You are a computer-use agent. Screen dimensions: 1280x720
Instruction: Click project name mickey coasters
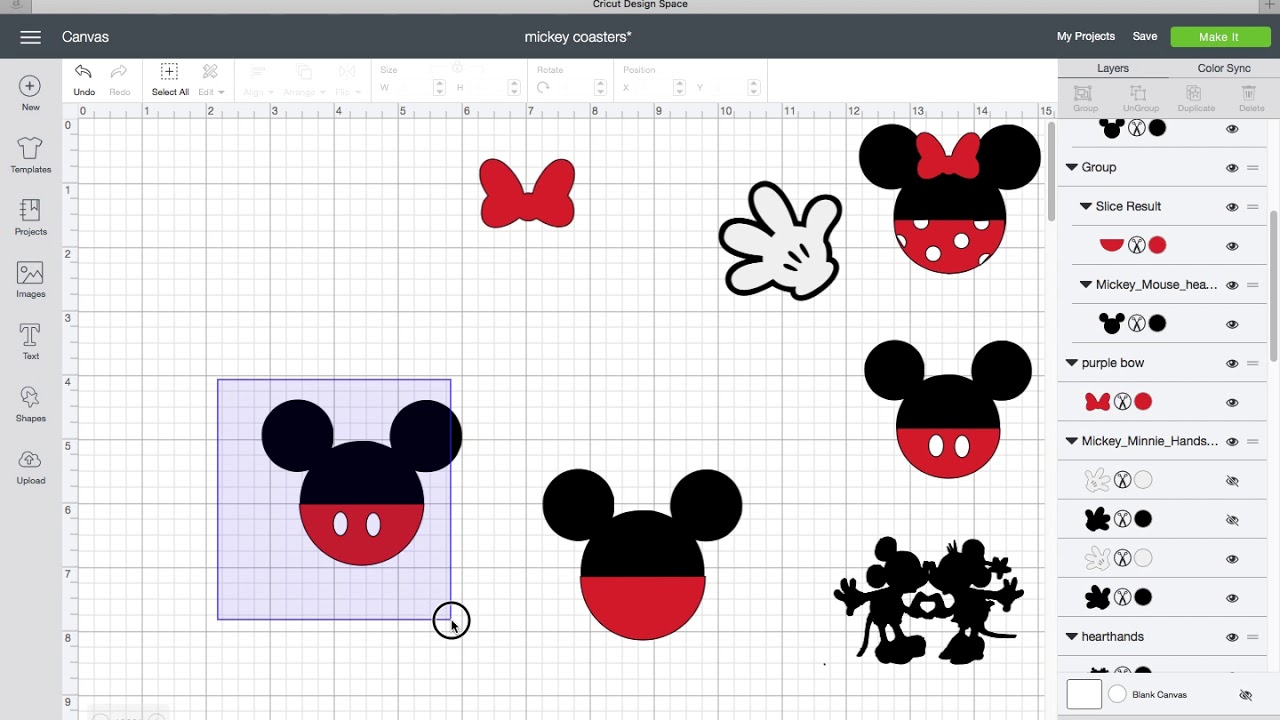tap(578, 37)
